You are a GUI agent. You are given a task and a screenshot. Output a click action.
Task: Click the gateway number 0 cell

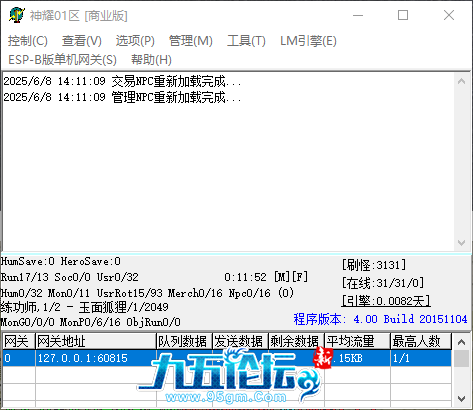tap(19, 358)
